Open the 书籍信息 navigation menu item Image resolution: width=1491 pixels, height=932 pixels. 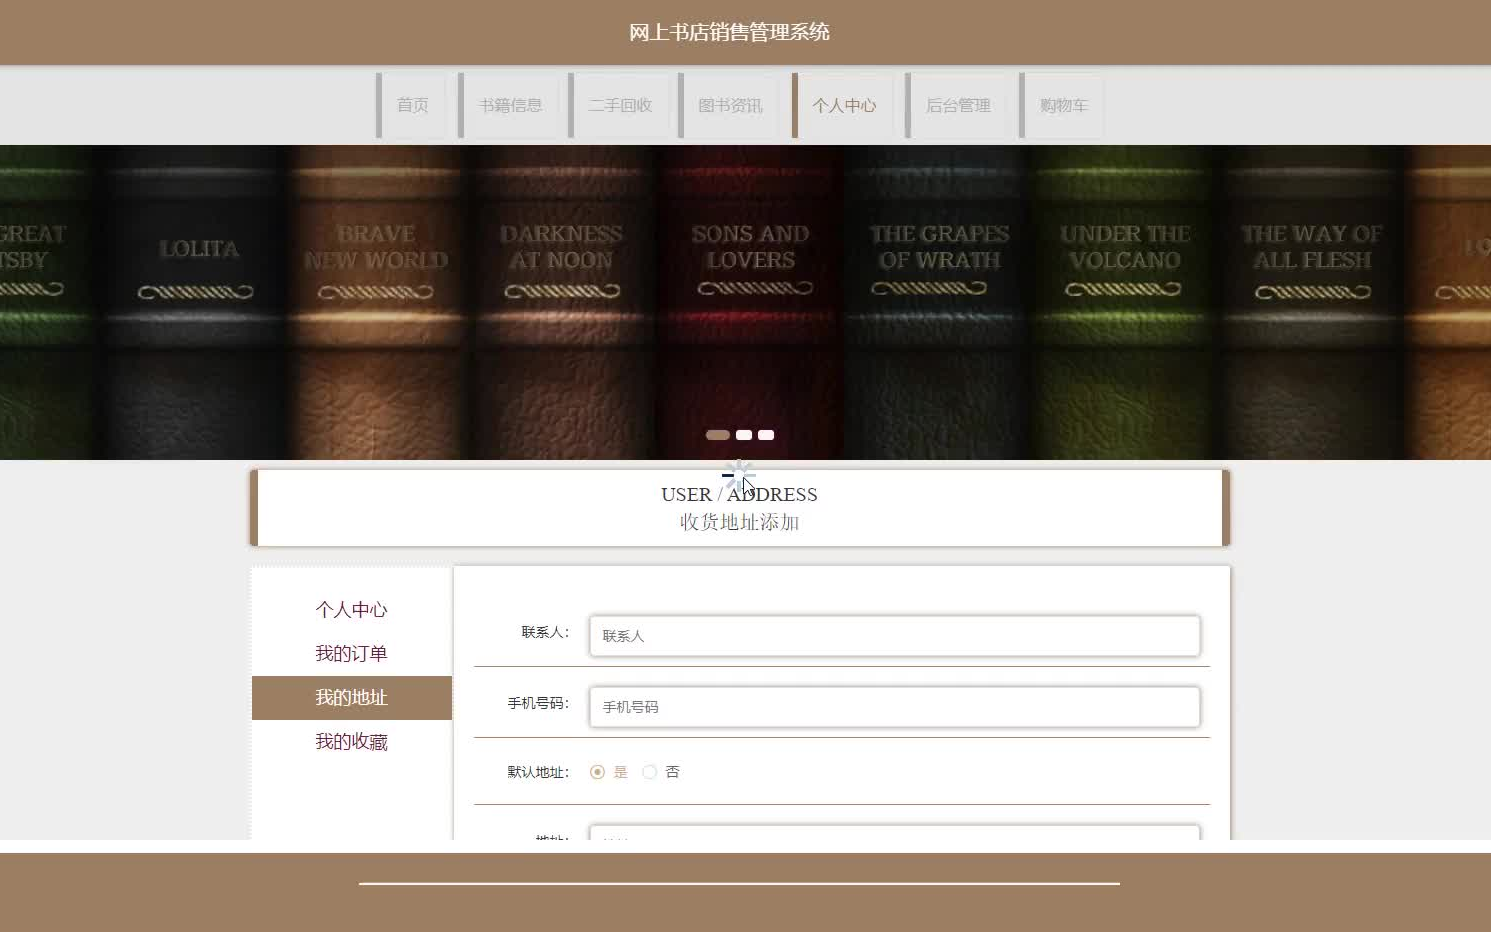click(x=513, y=105)
